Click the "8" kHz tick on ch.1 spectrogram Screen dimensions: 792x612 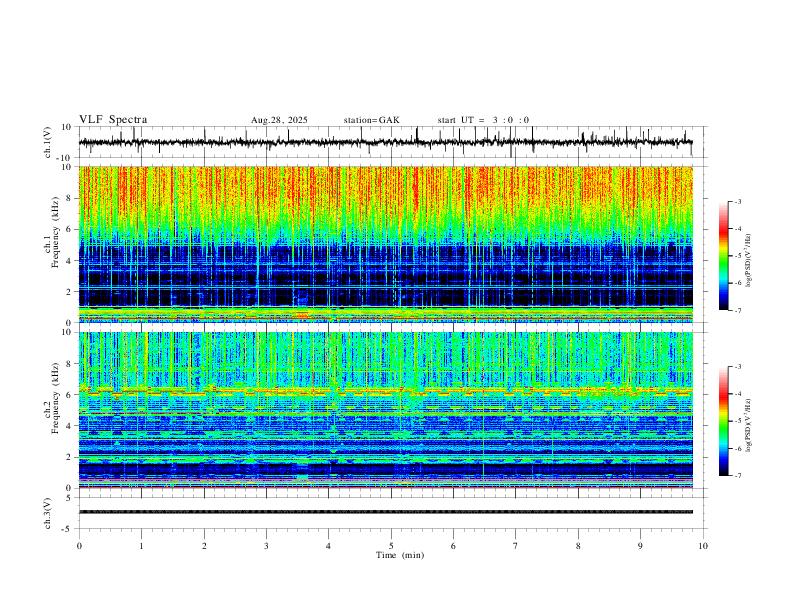click(70, 198)
